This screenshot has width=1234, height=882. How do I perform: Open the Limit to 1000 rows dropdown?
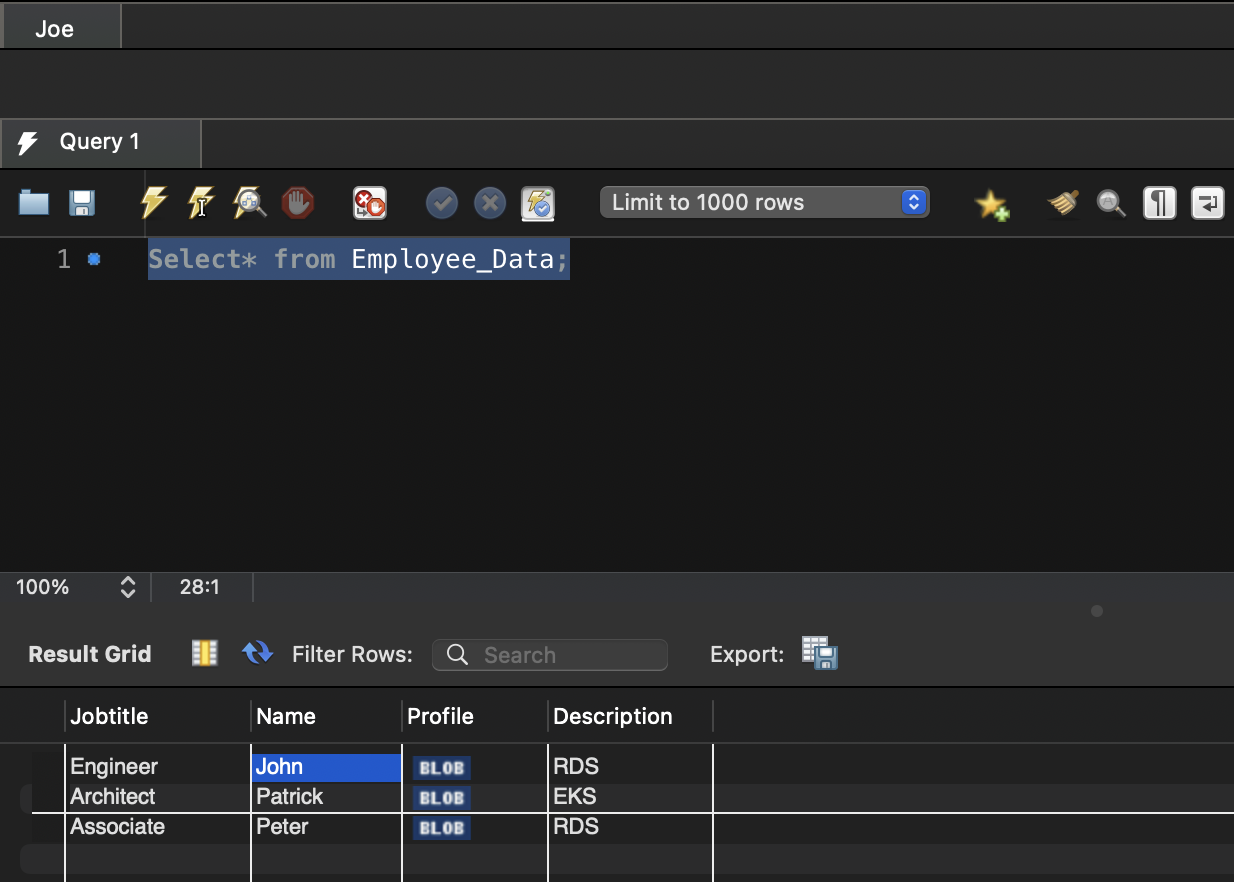tap(912, 201)
